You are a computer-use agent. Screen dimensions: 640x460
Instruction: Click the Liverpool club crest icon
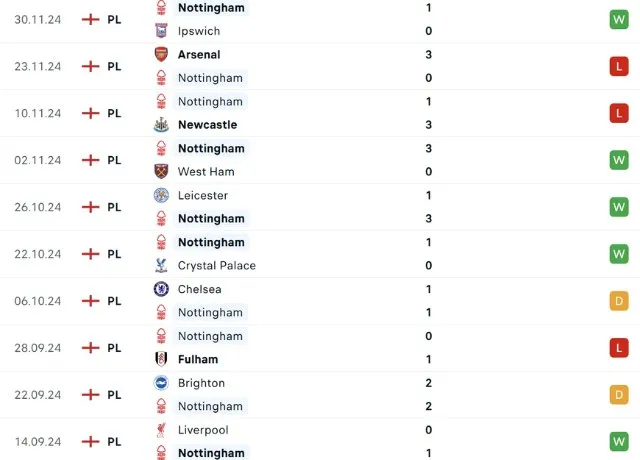click(160, 430)
